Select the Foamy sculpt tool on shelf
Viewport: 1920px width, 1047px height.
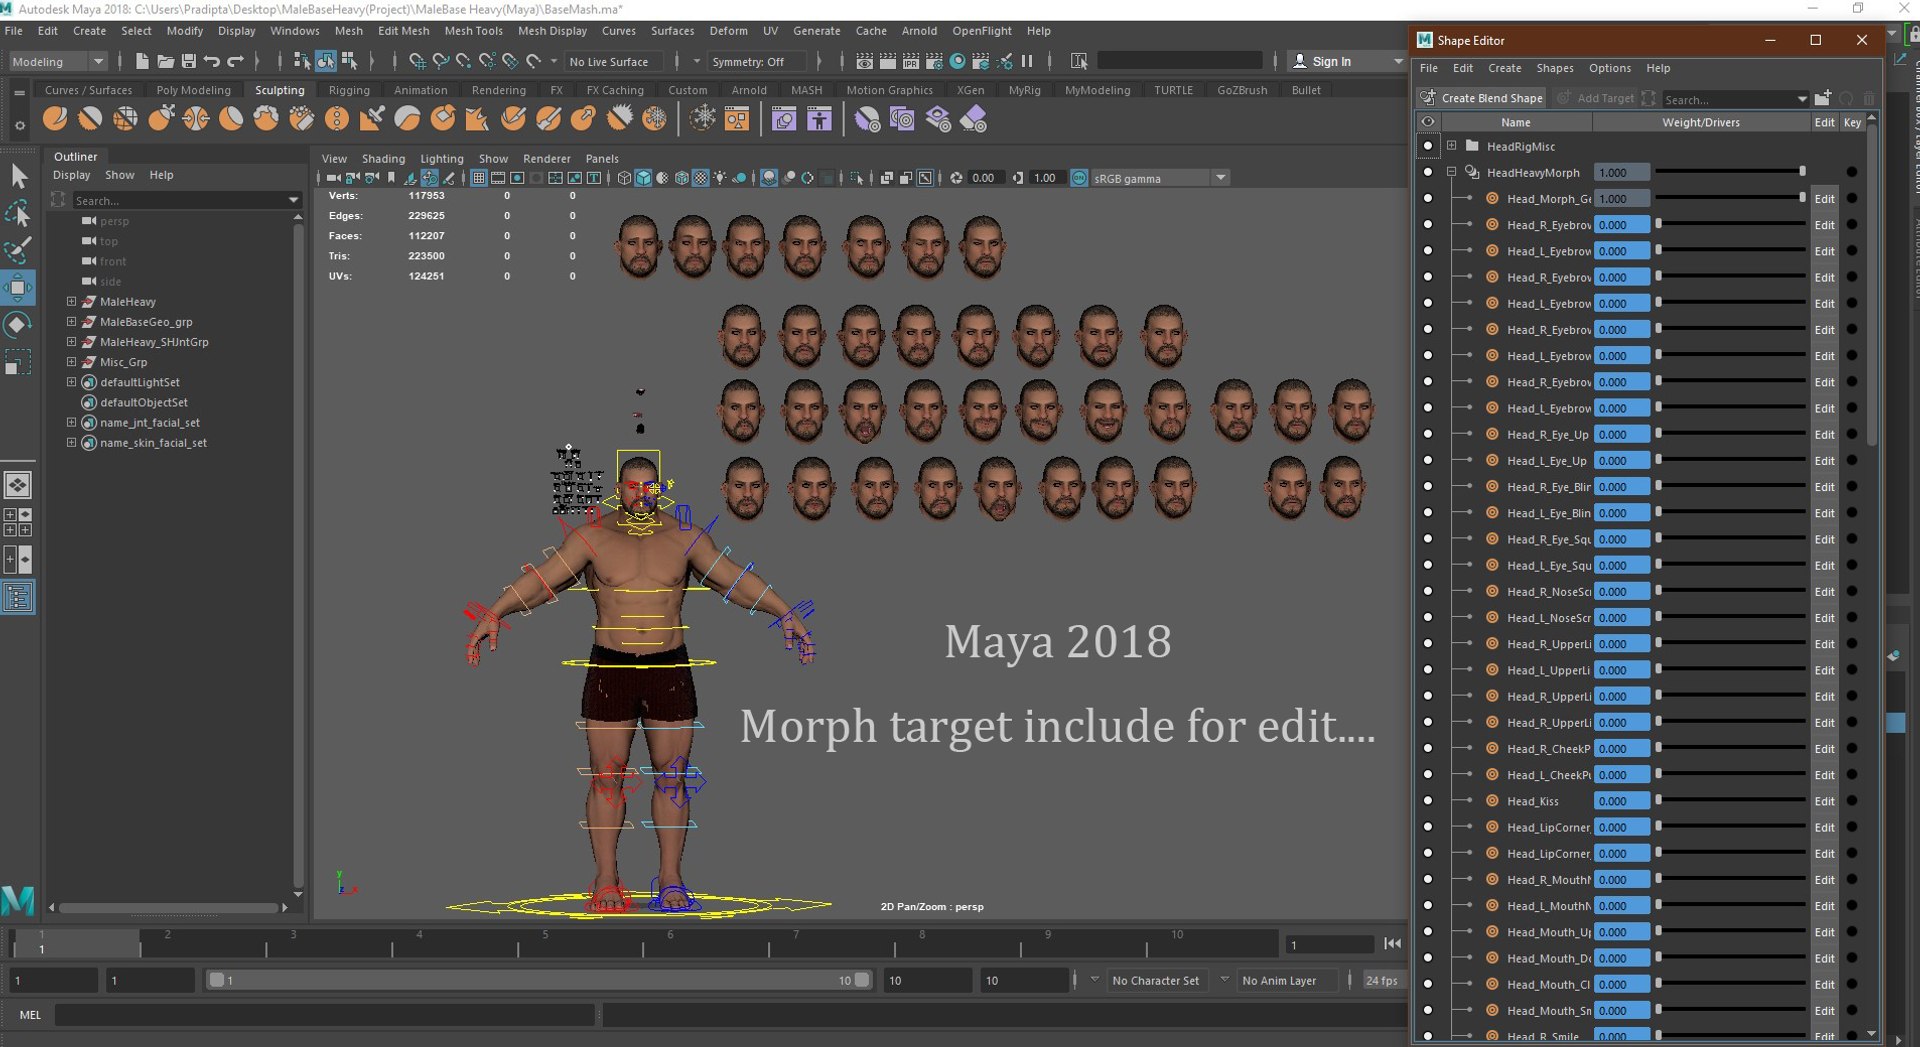[266, 119]
